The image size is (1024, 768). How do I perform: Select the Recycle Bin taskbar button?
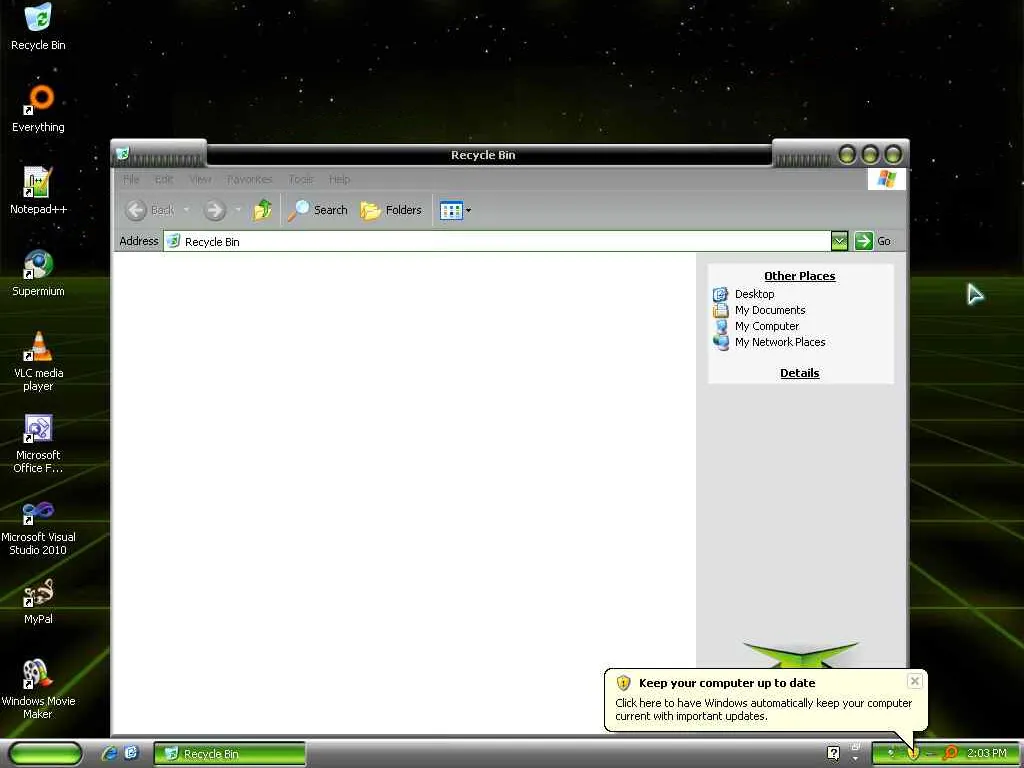click(x=230, y=754)
